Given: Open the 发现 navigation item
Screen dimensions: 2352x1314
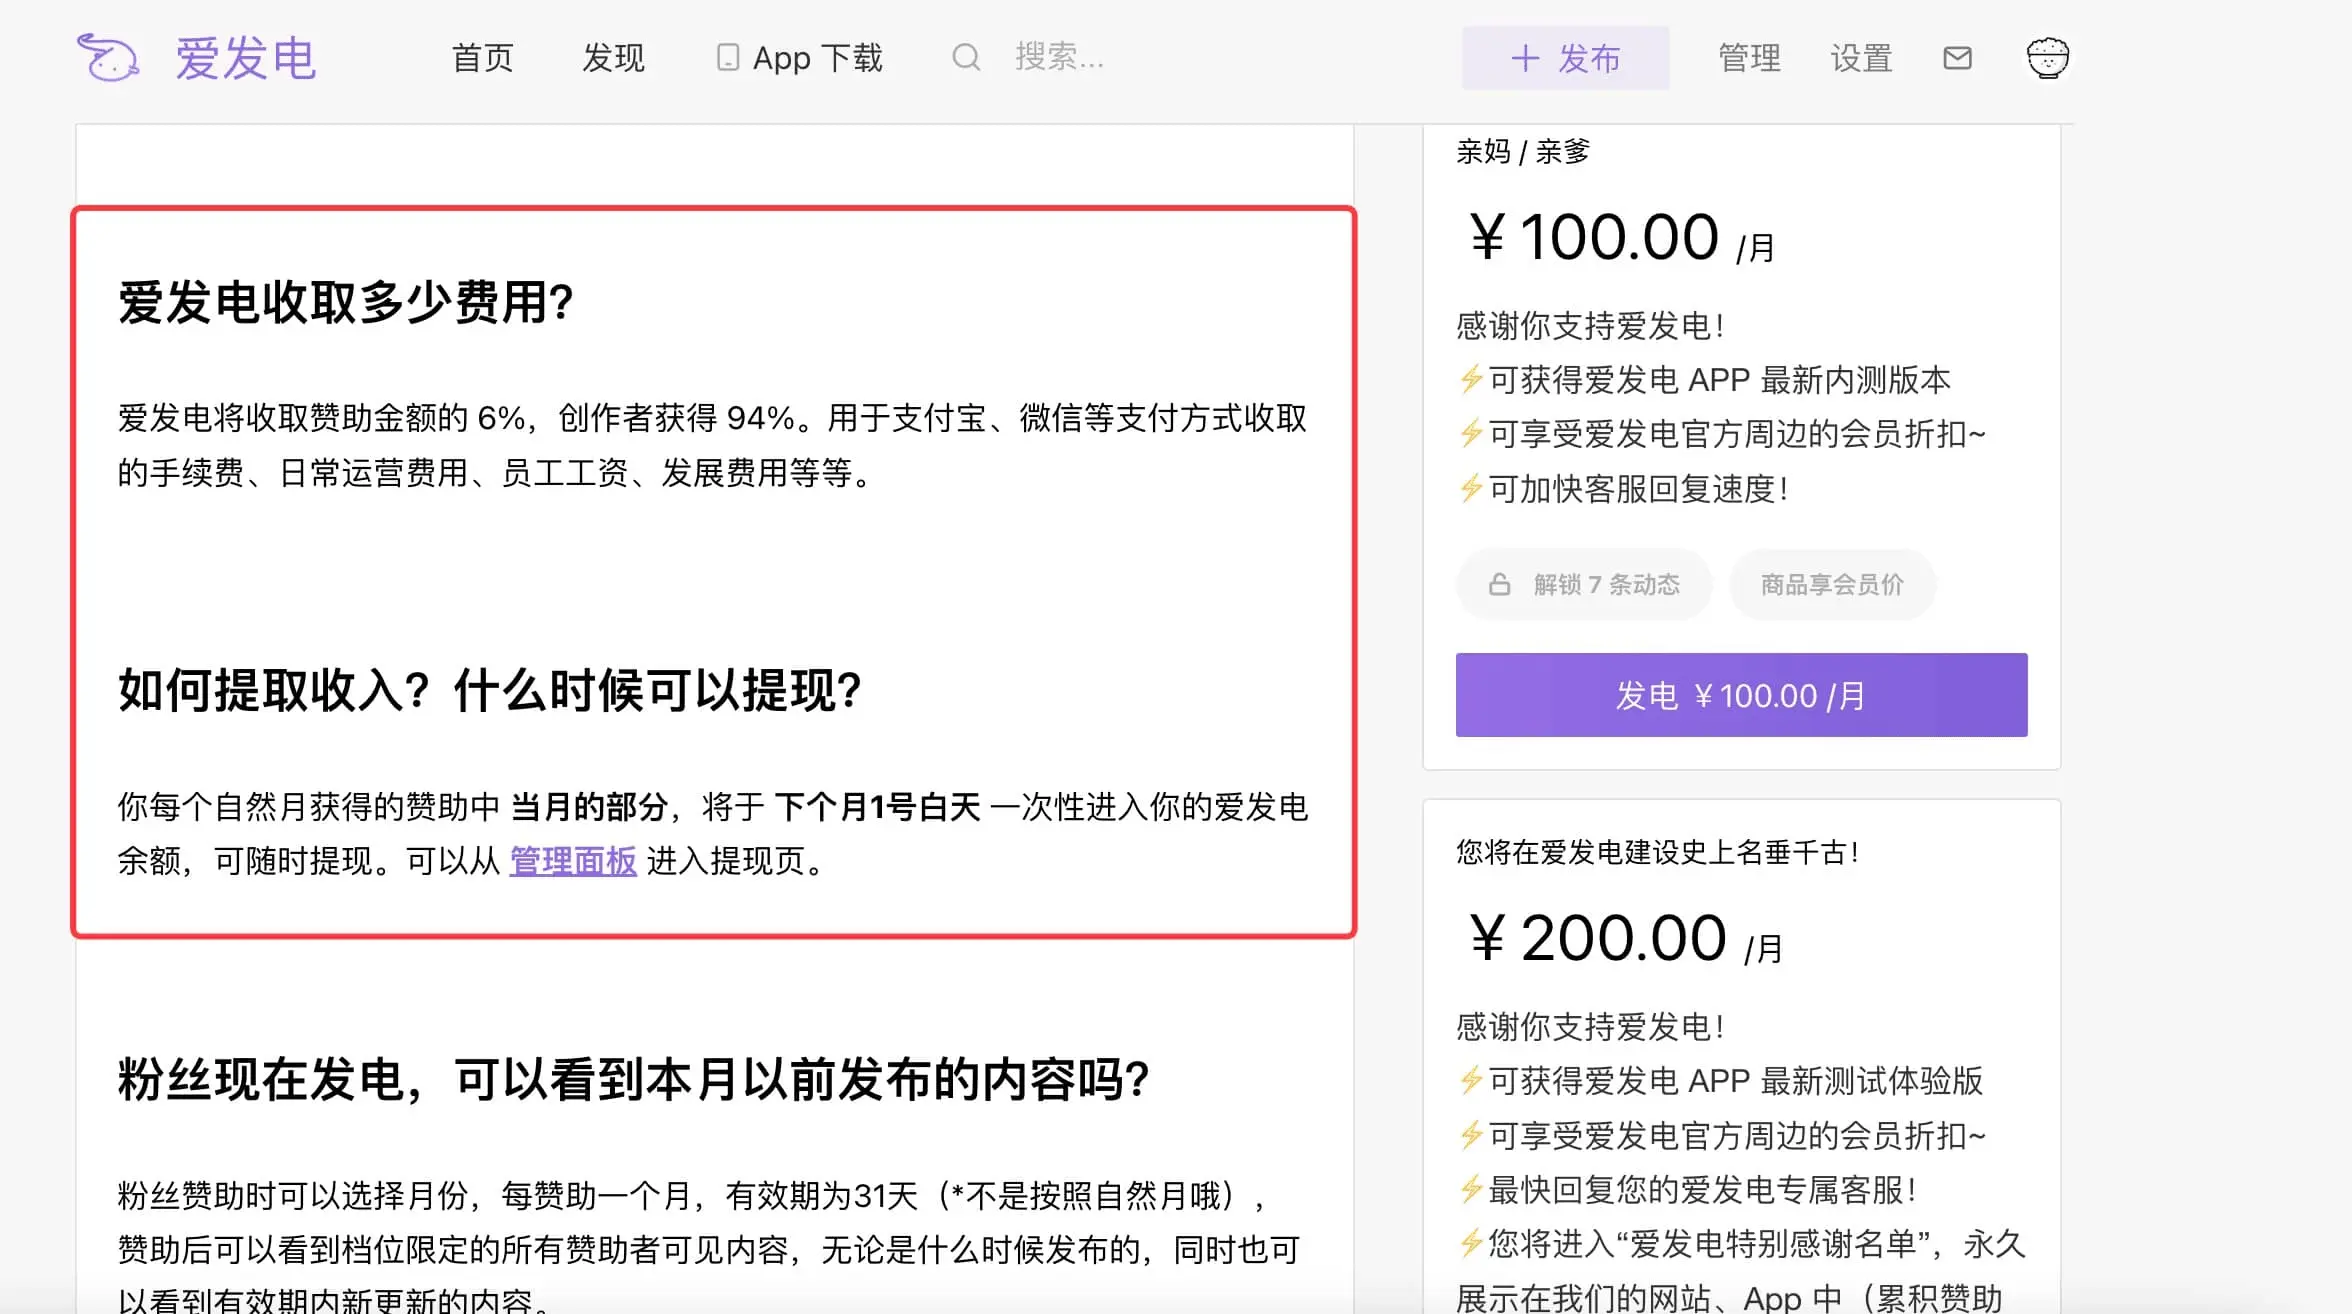Looking at the screenshot, I should [x=613, y=58].
